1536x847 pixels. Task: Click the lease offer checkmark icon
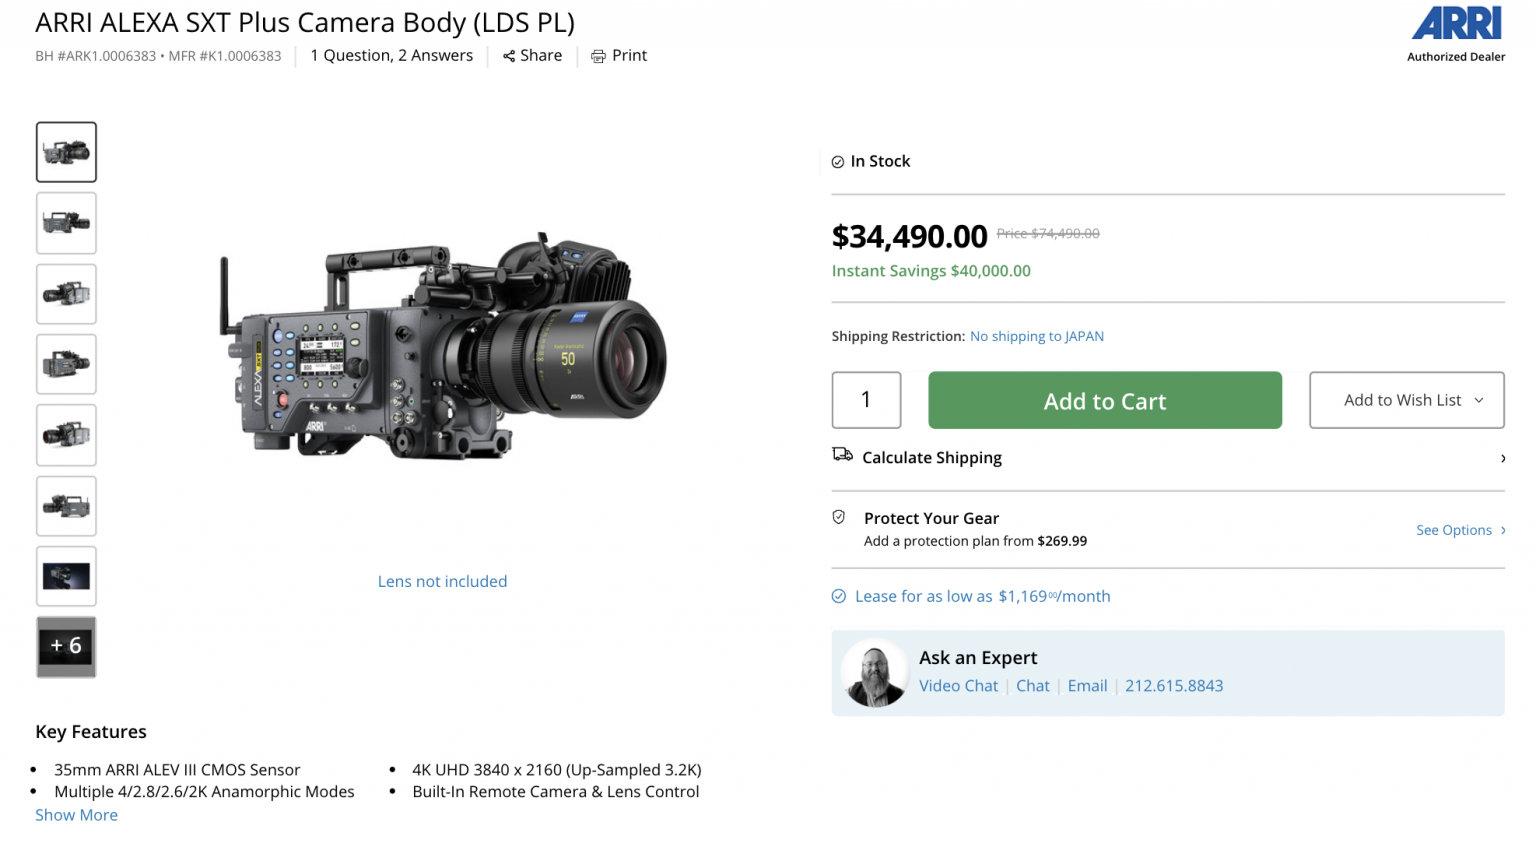coord(838,596)
